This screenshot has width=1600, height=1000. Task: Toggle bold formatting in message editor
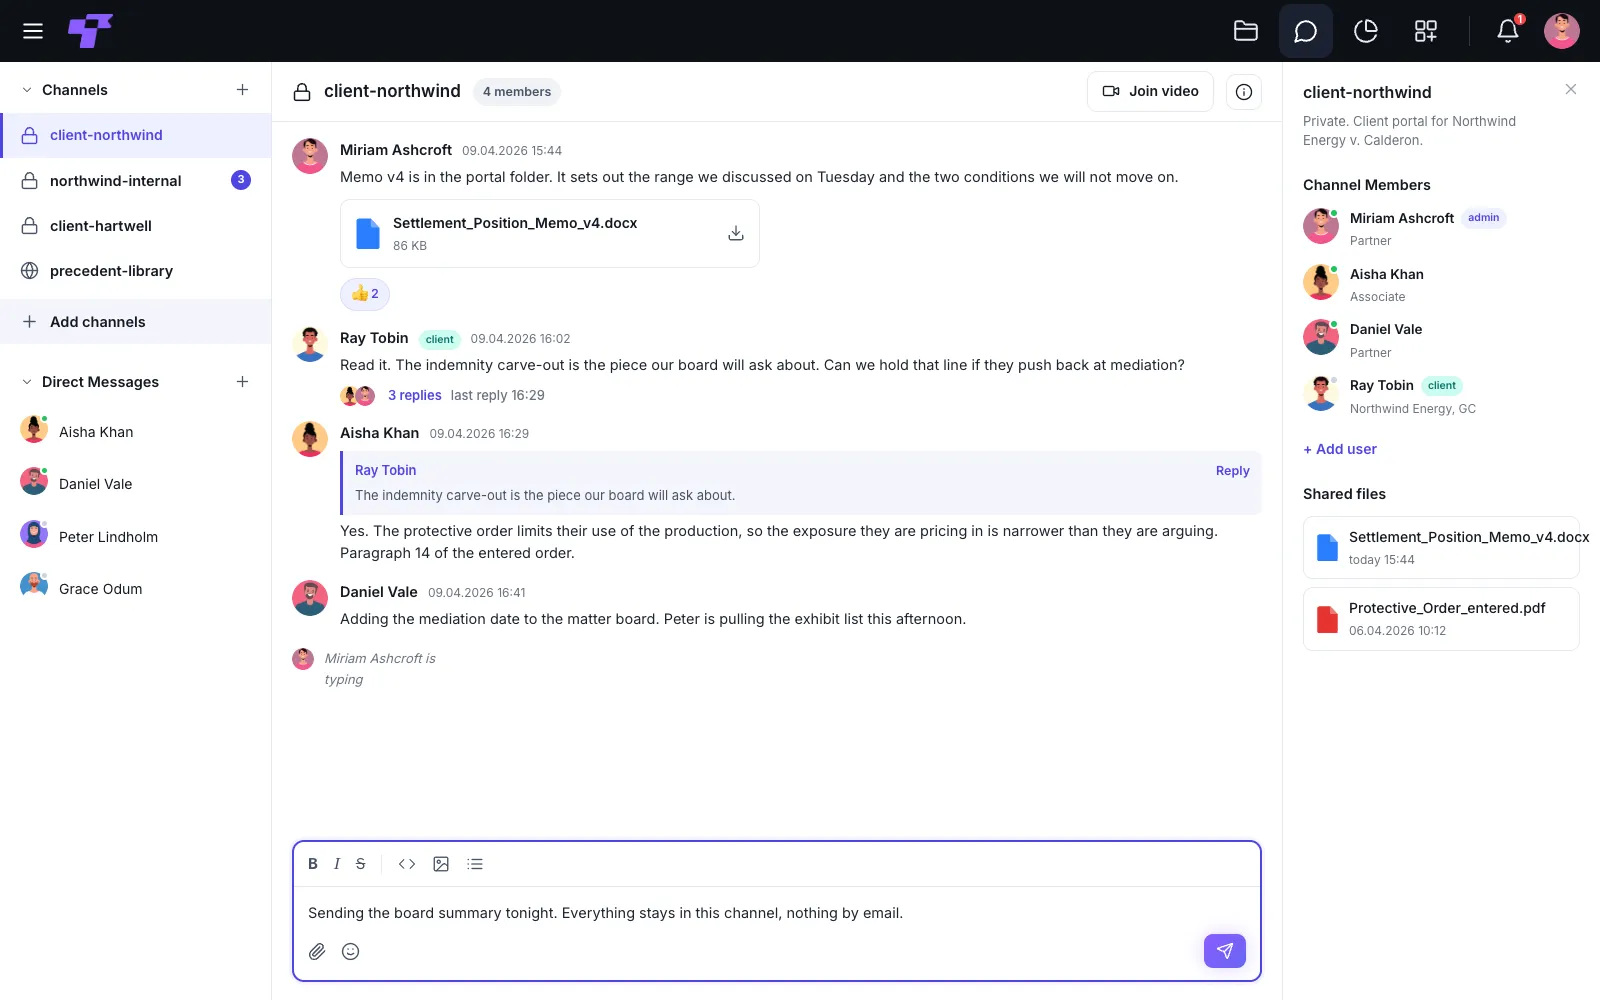[x=313, y=864]
